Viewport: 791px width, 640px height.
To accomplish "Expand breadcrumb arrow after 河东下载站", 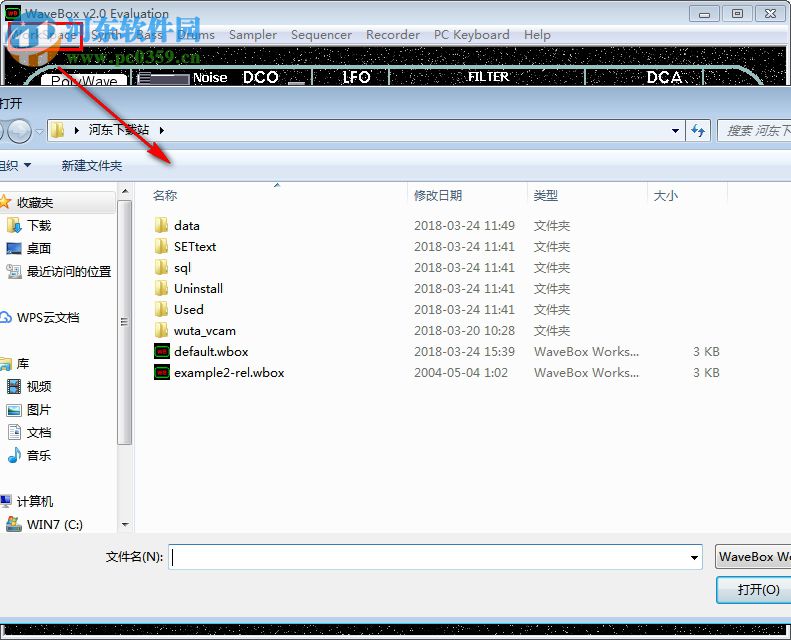I will [x=161, y=130].
